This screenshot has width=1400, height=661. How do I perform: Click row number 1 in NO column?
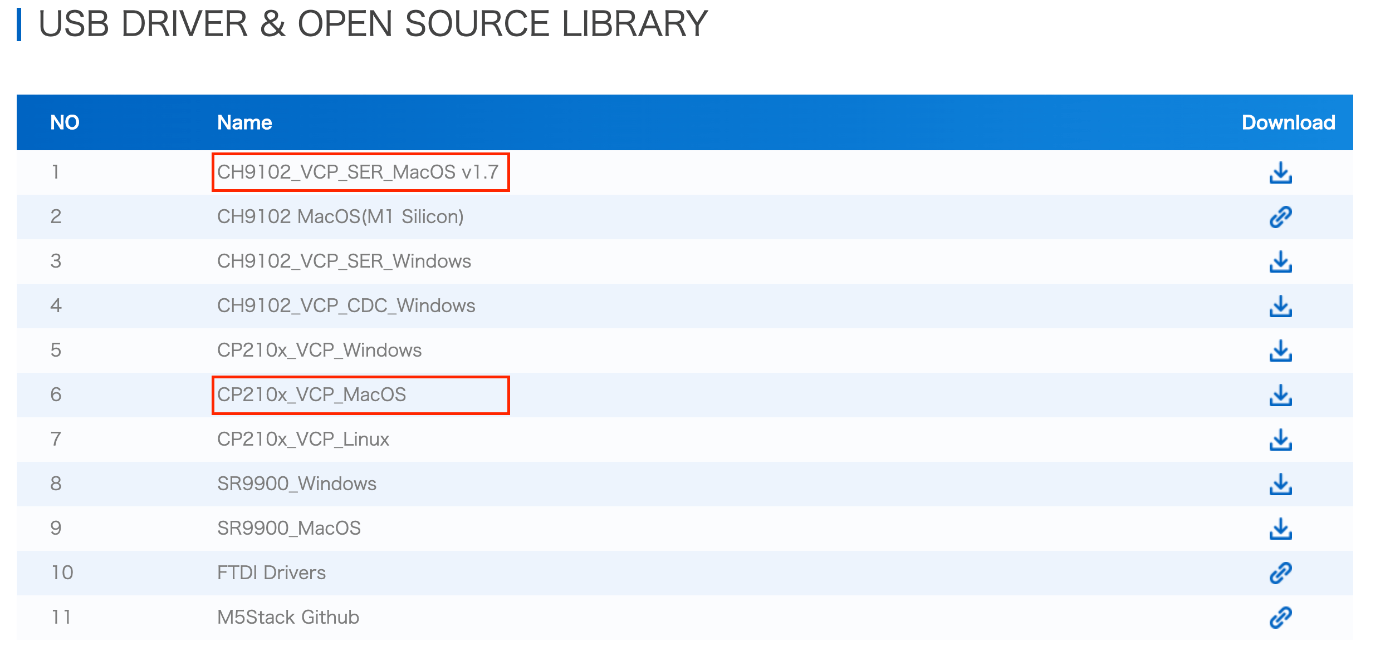tap(56, 172)
